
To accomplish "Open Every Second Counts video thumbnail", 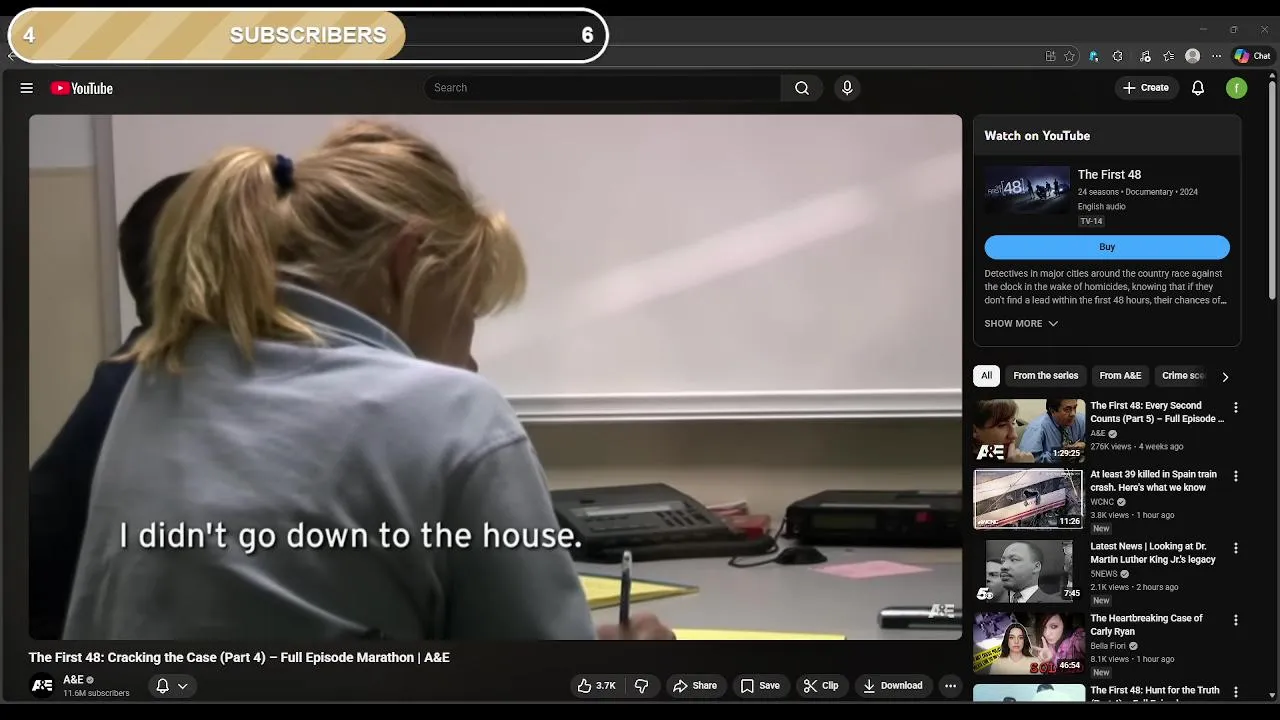I will pos(1029,430).
